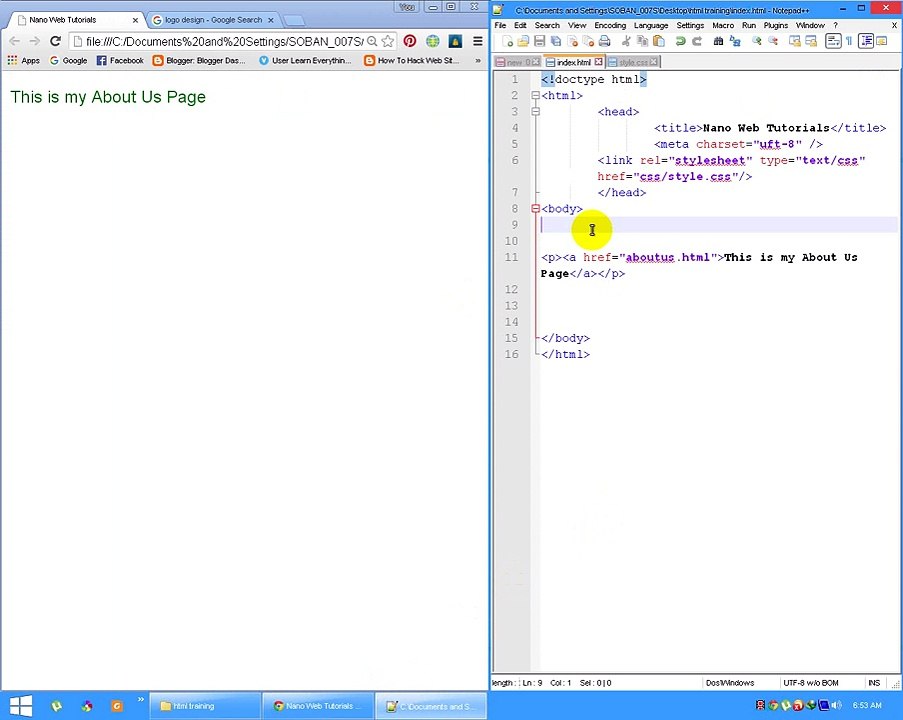Close the Nano Web Tutorials Chrome tab
Image resolution: width=903 pixels, height=720 pixels.
click(135, 20)
